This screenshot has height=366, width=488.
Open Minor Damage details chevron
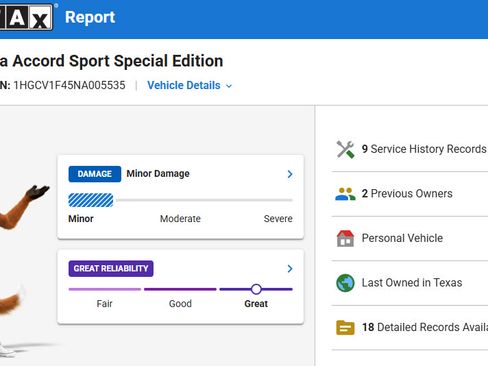click(290, 174)
